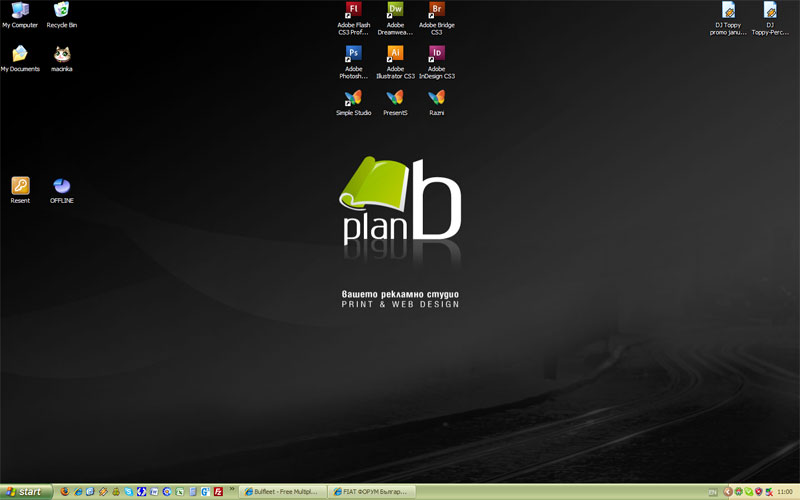Open the Razni desktop shortcut
Screen dimensions: 800x500
tap(437, 98)
